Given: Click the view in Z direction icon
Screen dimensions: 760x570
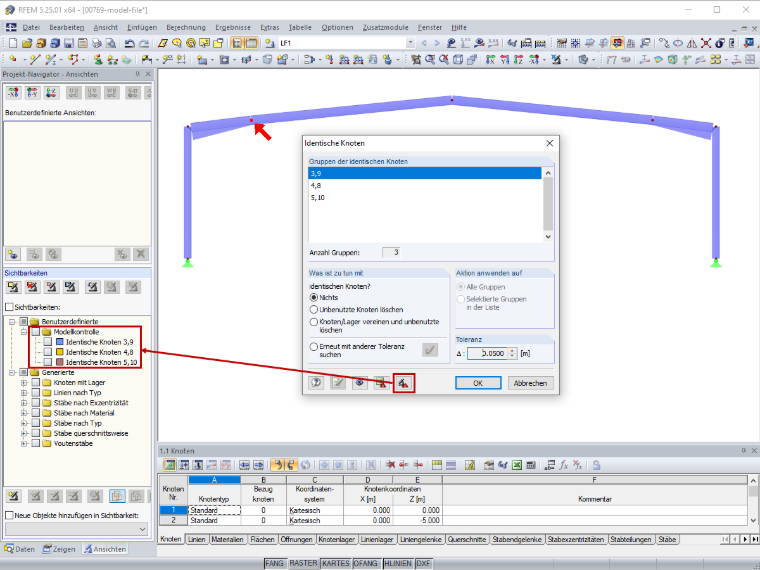Looking at the screenshot, I should (x=519, y=60).
